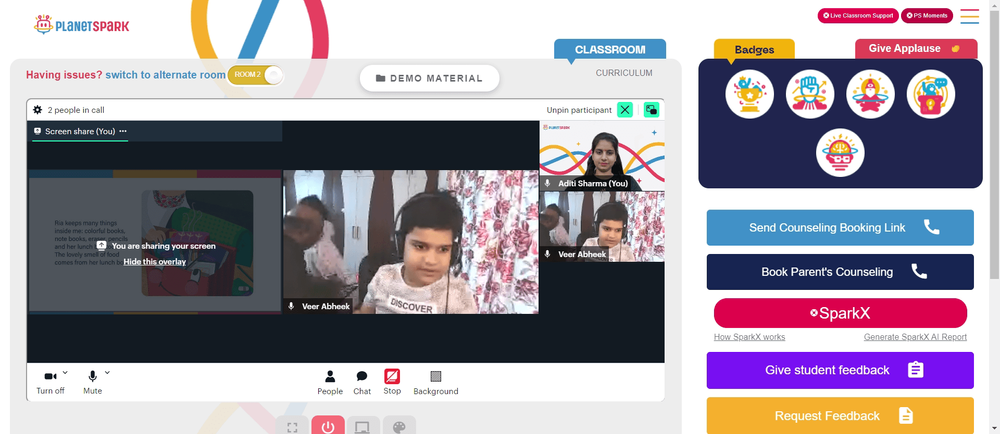The height and width of the screenshot is (434, 1000).
Task: Expand camera options chevron
Action: tap(65, 372)
